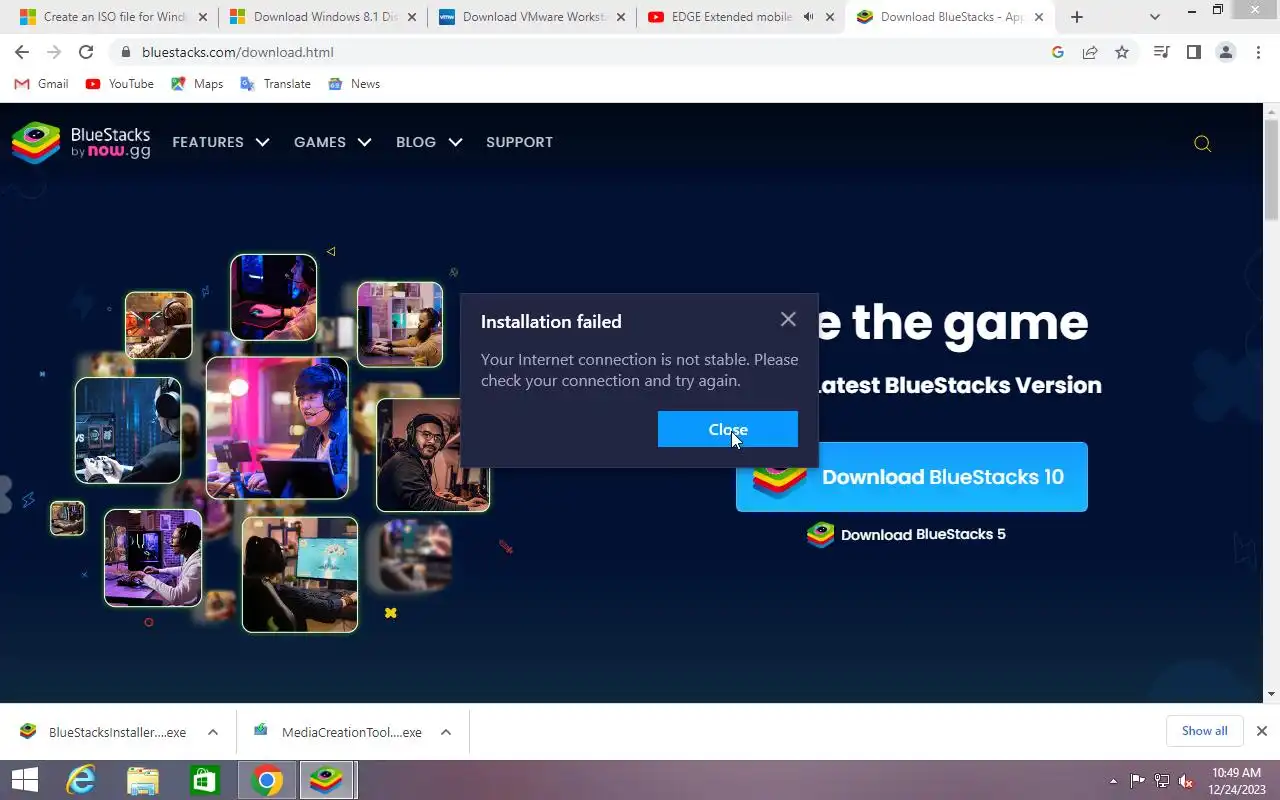Open YouTube bookmark
1280x800 pixels.
[120, 84]
